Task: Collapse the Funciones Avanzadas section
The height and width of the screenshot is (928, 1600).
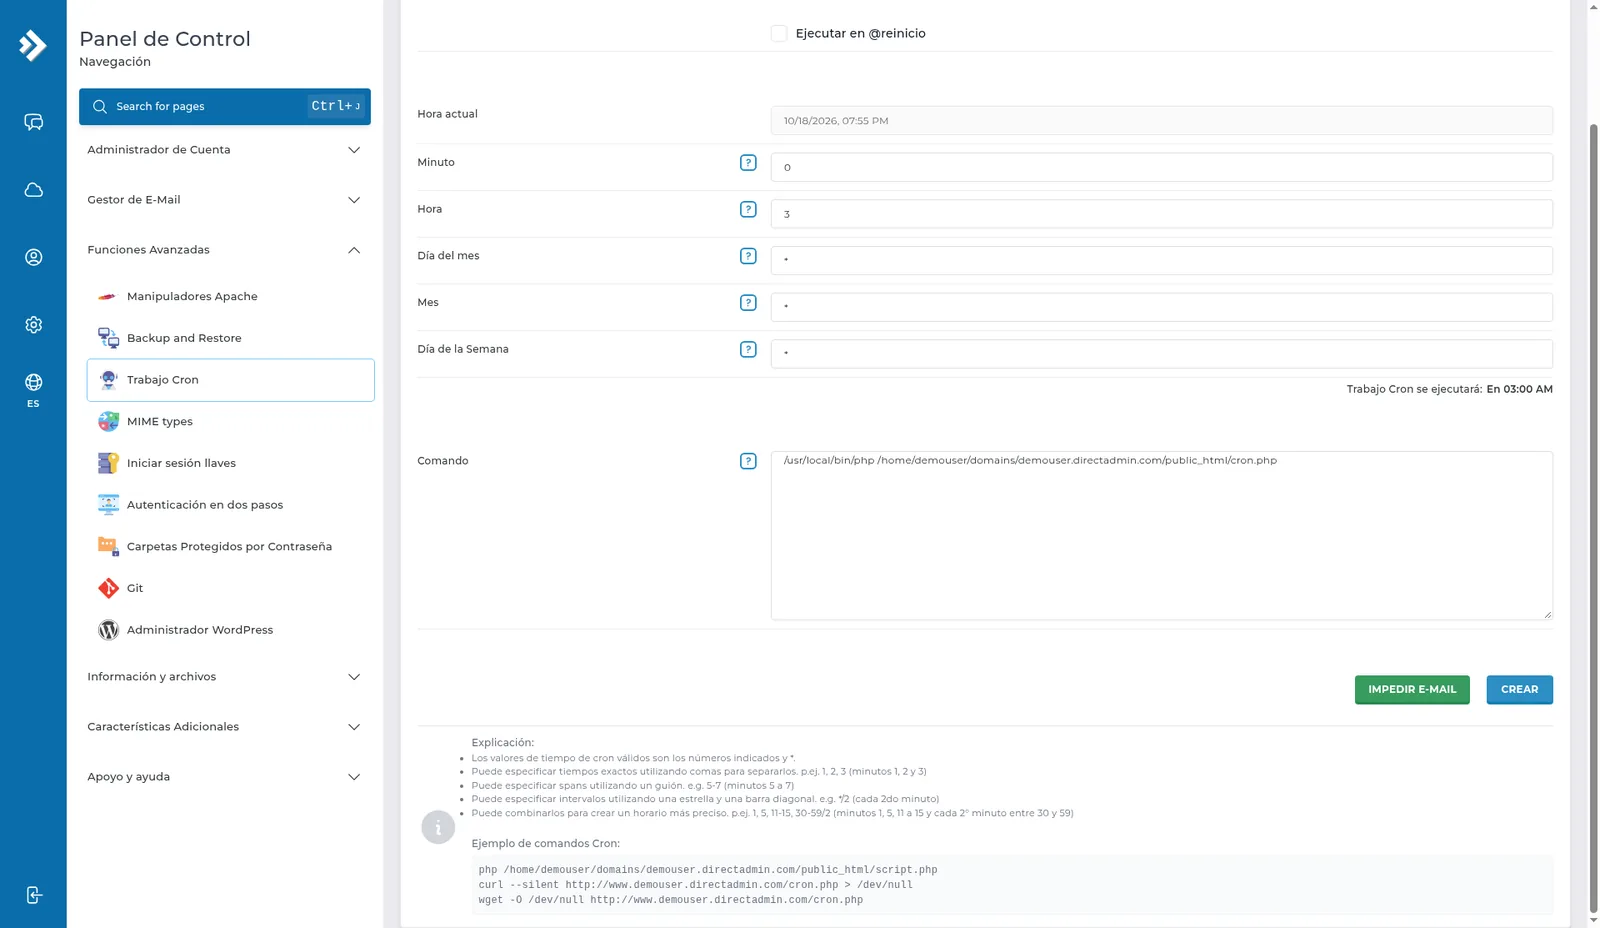Action: click(225, 250)
